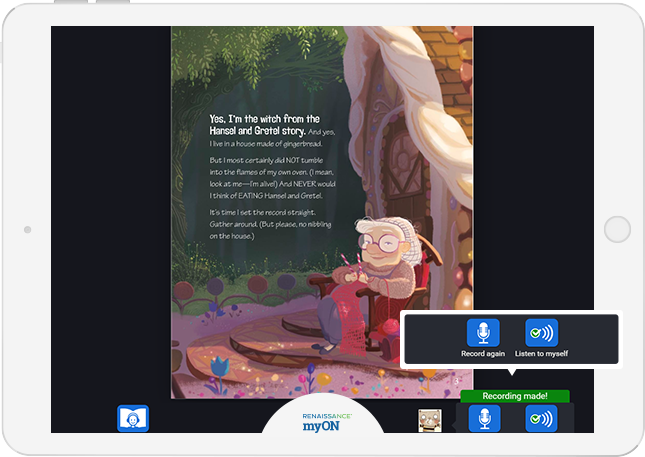Click the Listen to myself label

[541, 354]
